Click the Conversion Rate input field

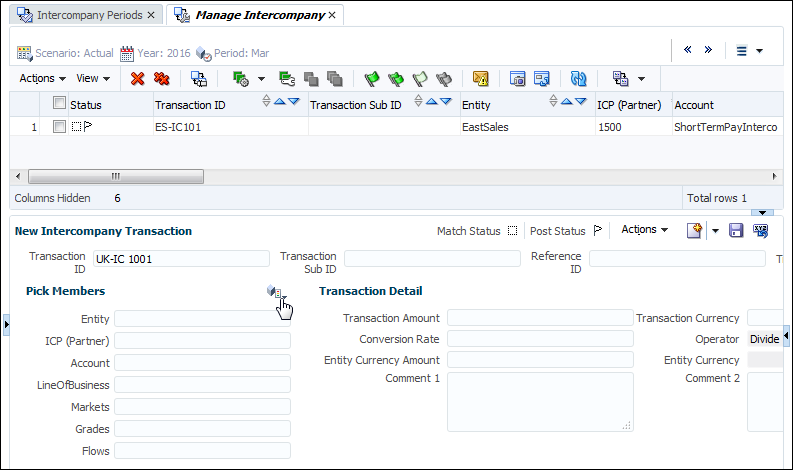point(540,339)
